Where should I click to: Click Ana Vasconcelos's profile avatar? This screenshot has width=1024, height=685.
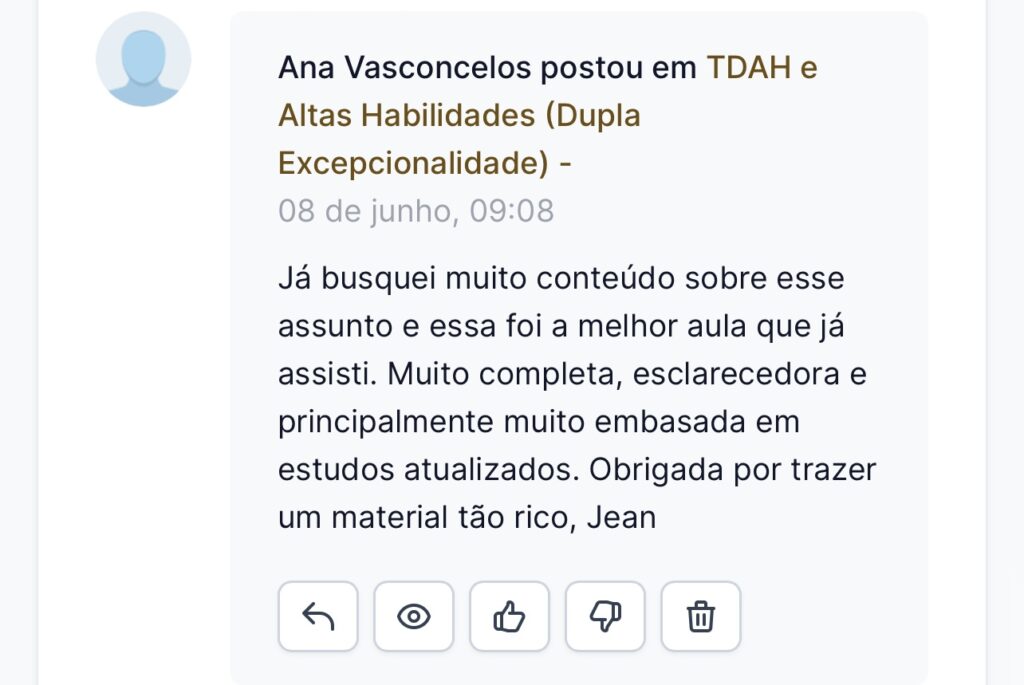click(143, 59)
